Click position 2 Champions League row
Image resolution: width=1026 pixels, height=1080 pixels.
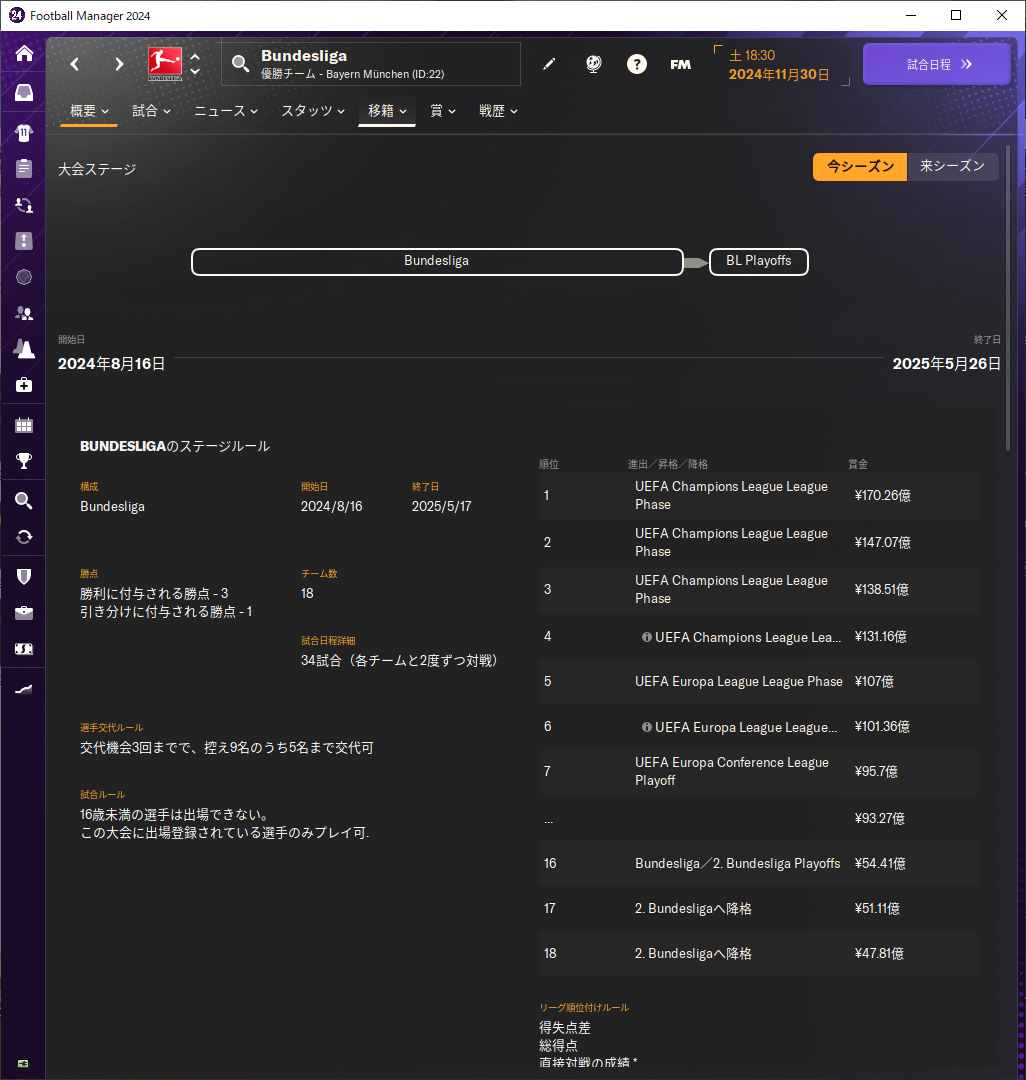click(x=758, y=543)
